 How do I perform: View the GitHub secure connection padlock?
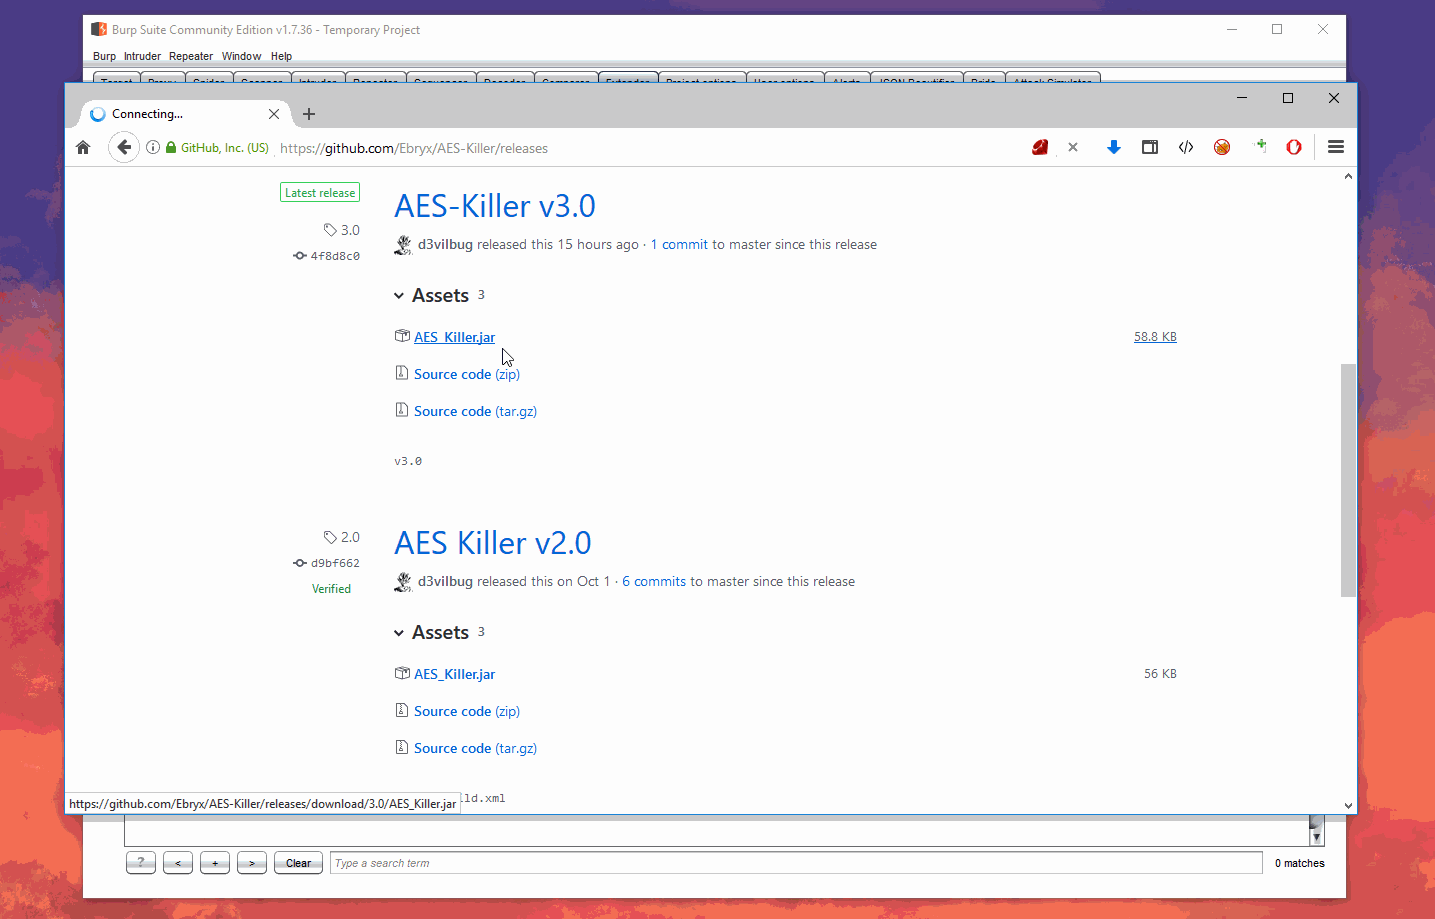click(x=171, y=147)
